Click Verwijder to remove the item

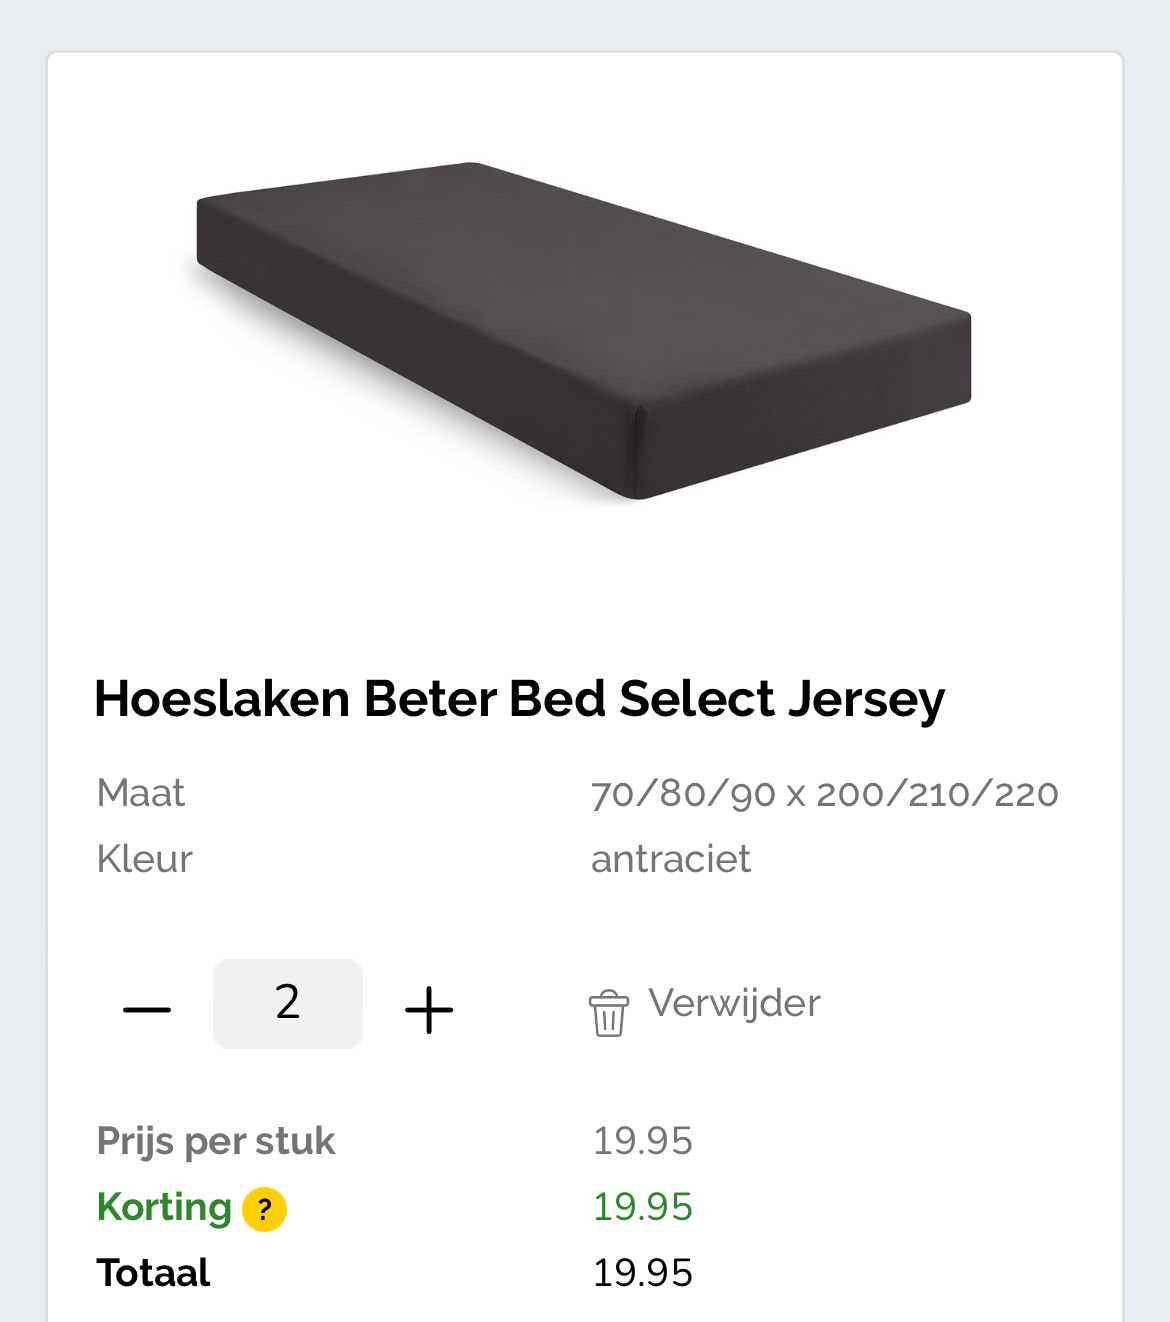(x=734, y=1003)
